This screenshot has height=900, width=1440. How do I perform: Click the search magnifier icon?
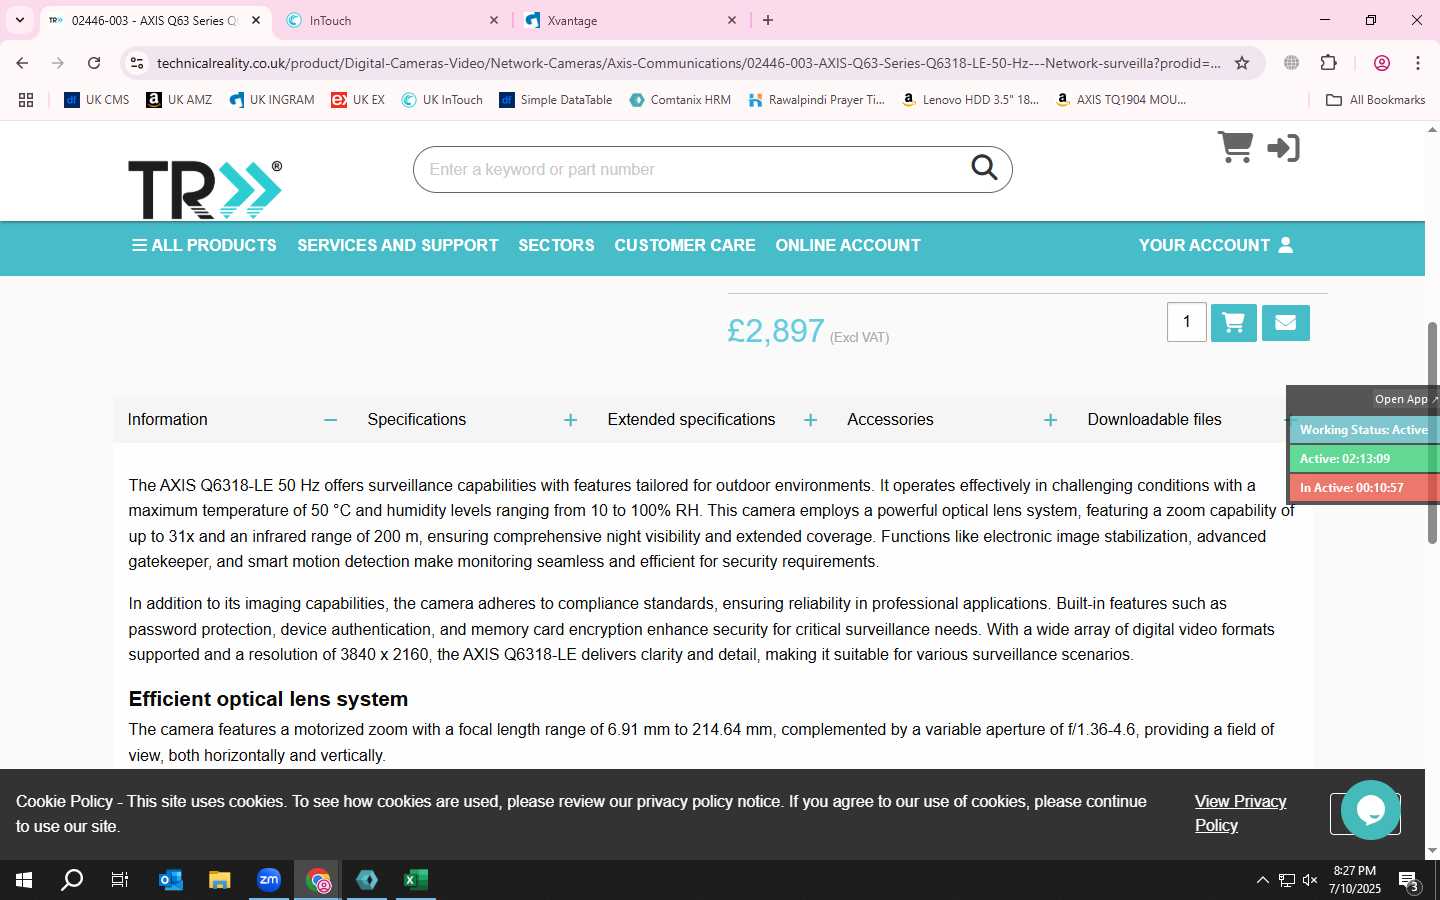[x=984, y=168]
